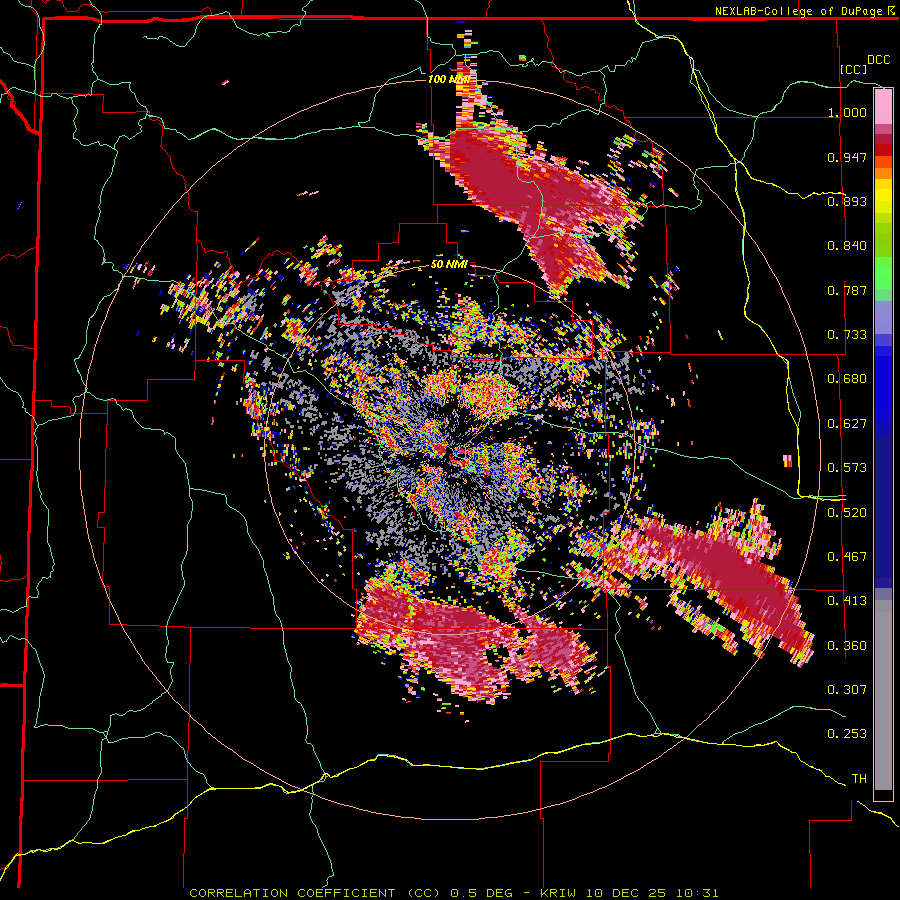
Task: Click the NEXLAB-College of DuPage credit text
Action: click(x=800, y=11)
